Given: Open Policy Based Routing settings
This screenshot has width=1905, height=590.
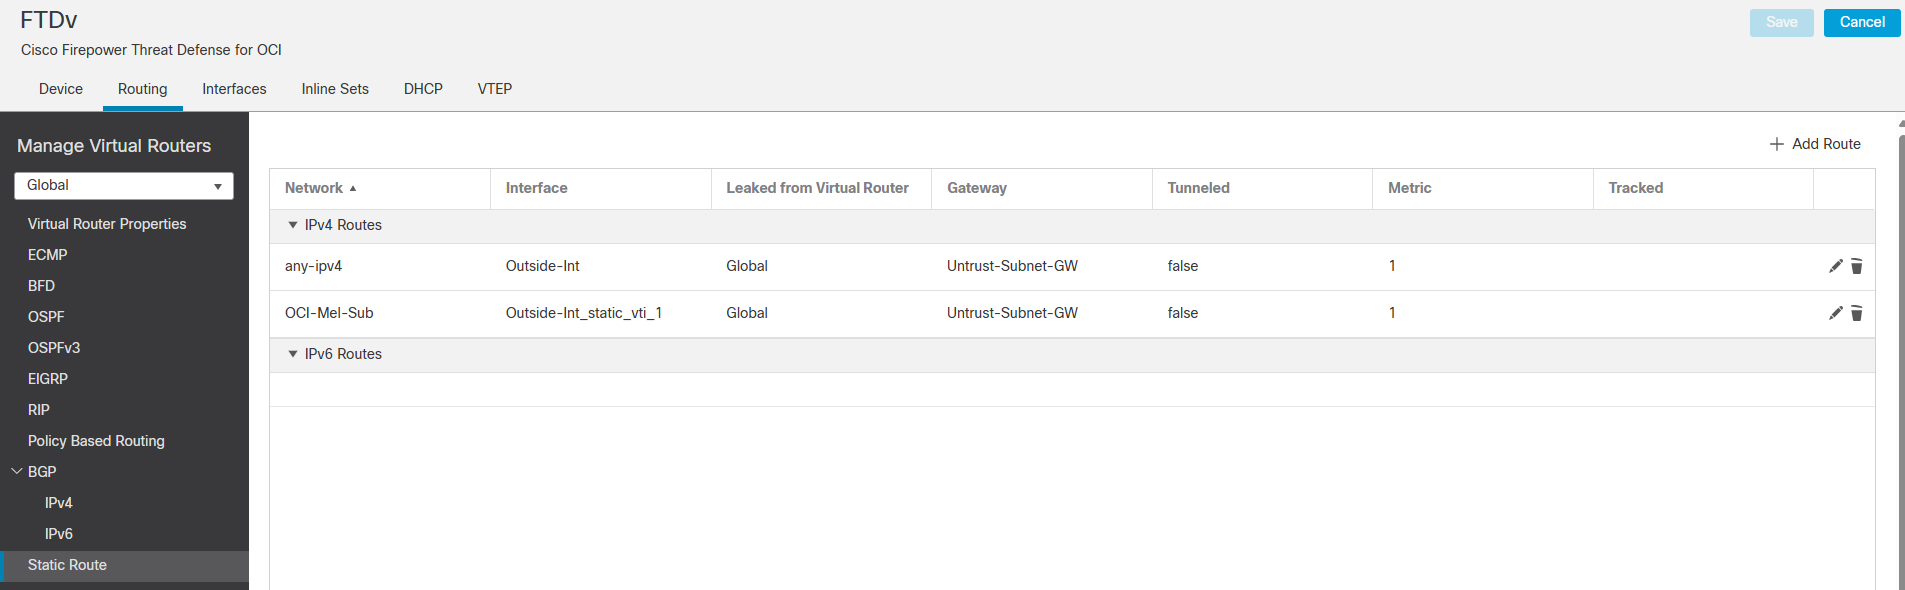Looking at the screenshot, I should (96, 441).
